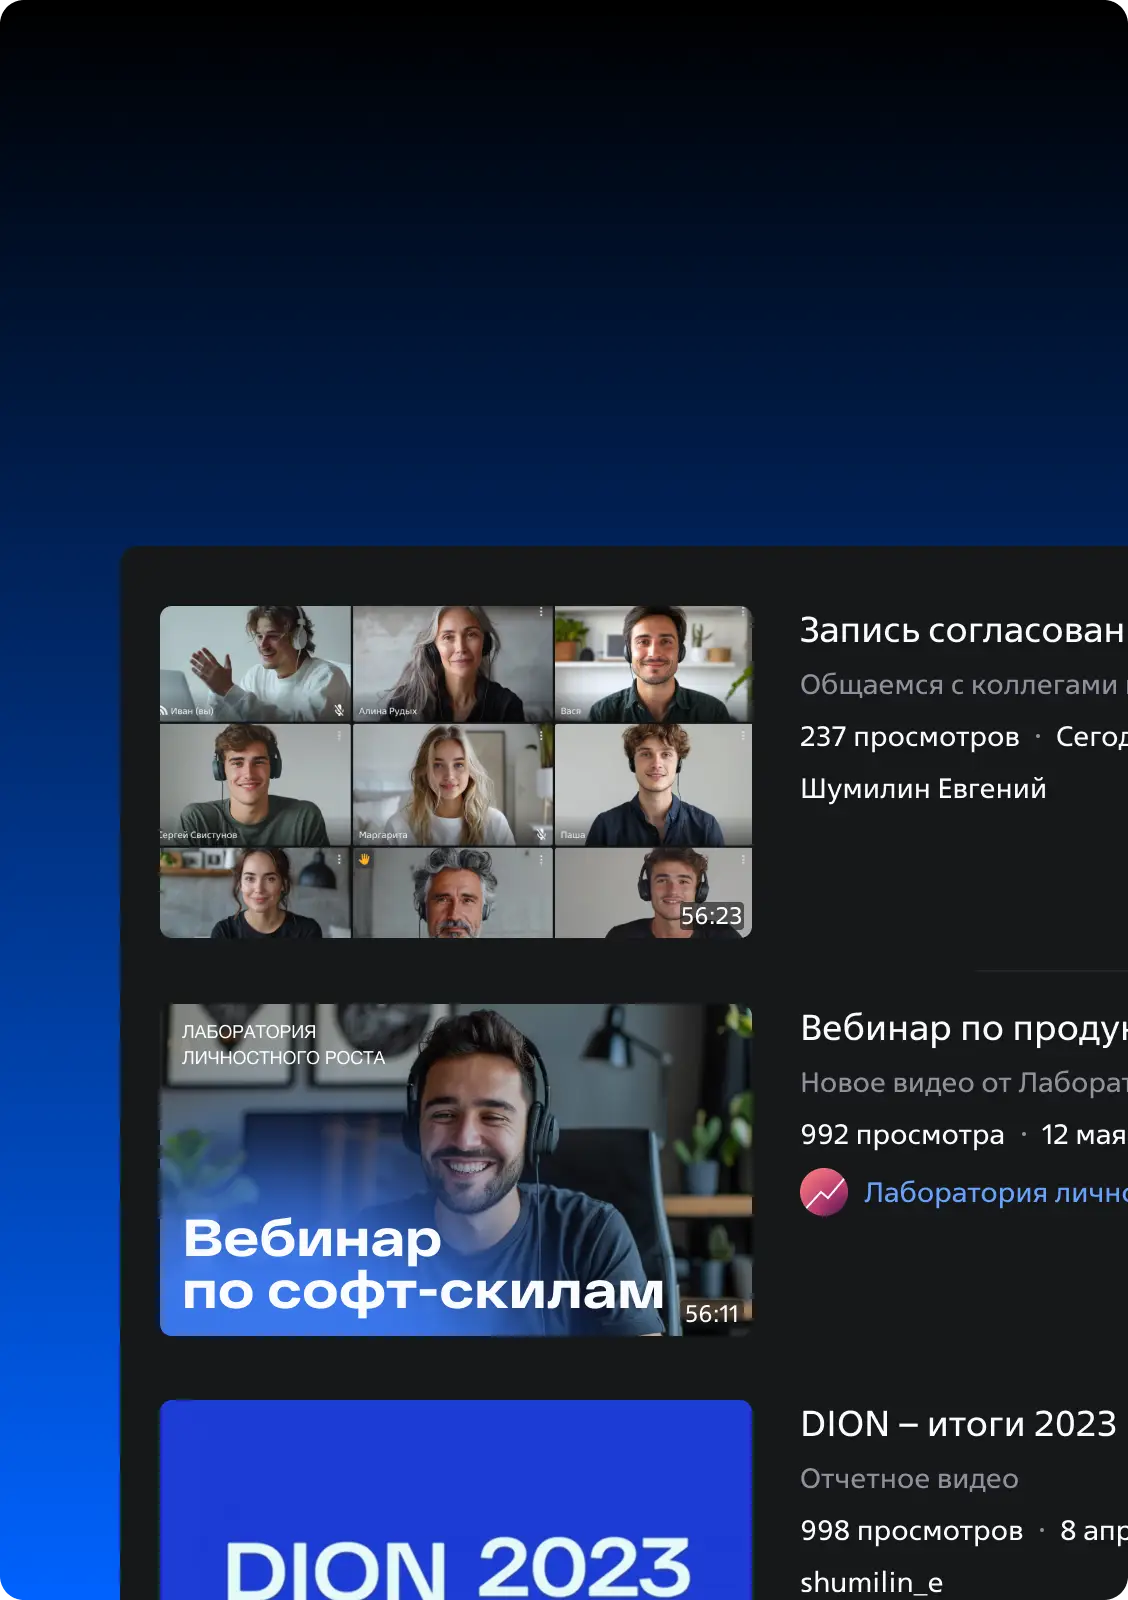Play the Вебинар по софт-скилам thumbnail
This screenshot has height=1600, width=1128.
click(456, 1170)
